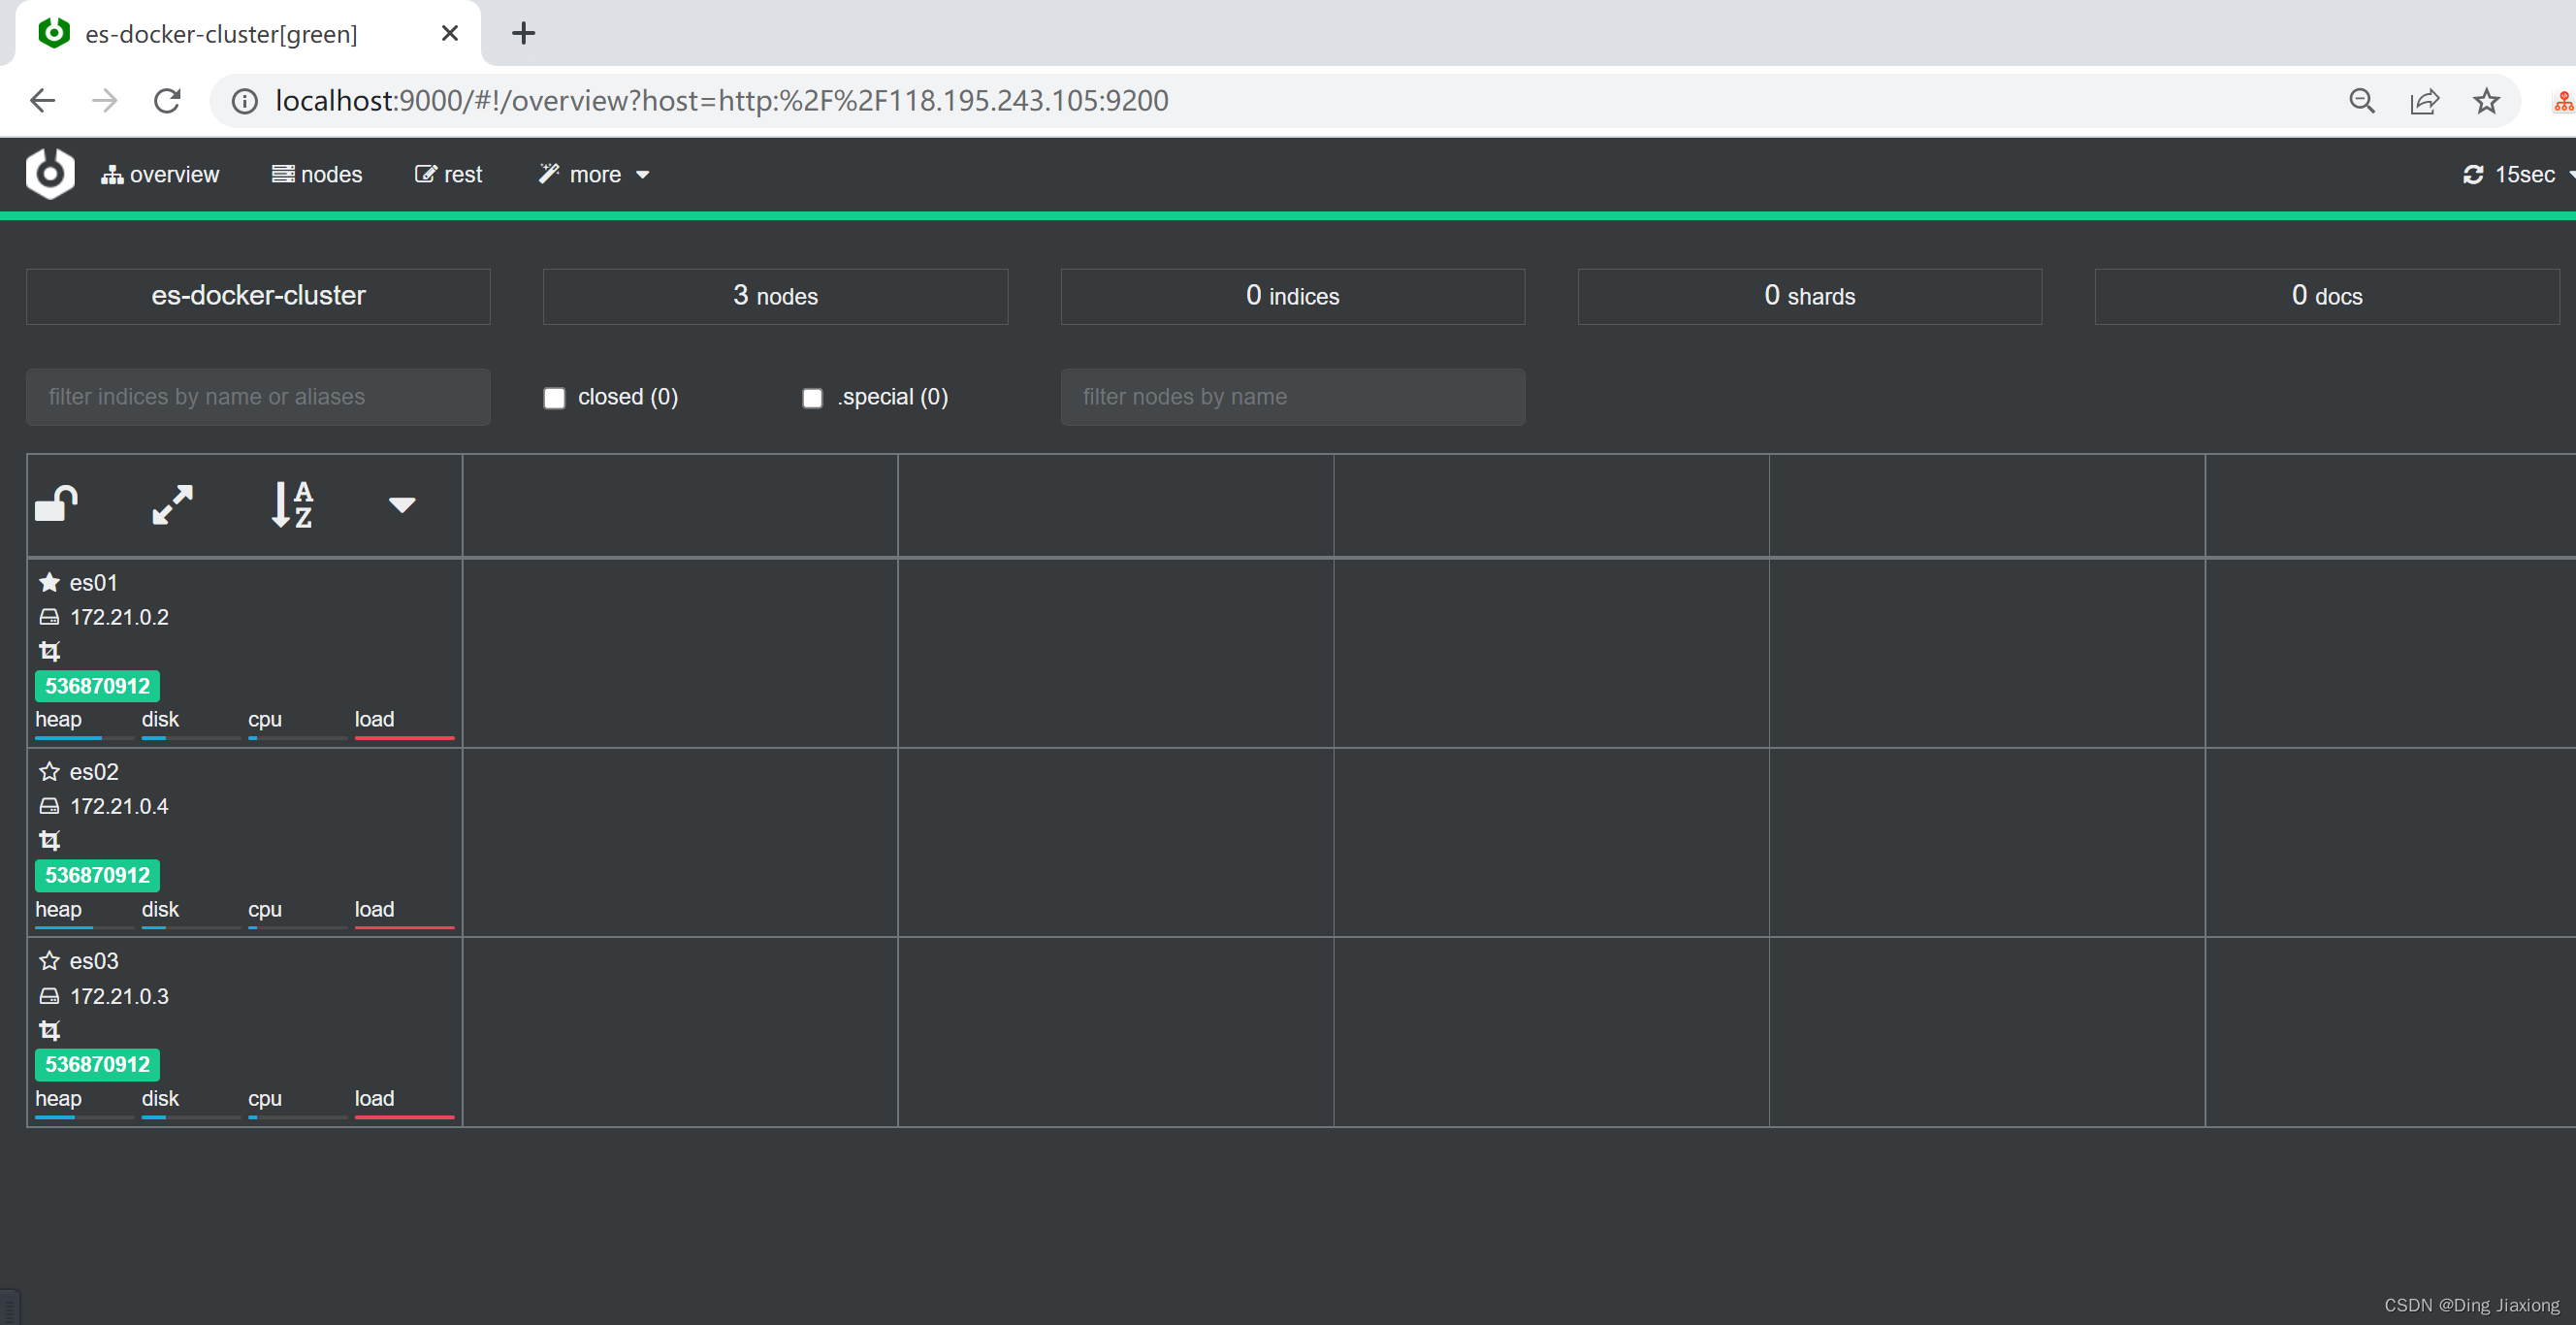Click the outline star of es02

coord(49,771)
